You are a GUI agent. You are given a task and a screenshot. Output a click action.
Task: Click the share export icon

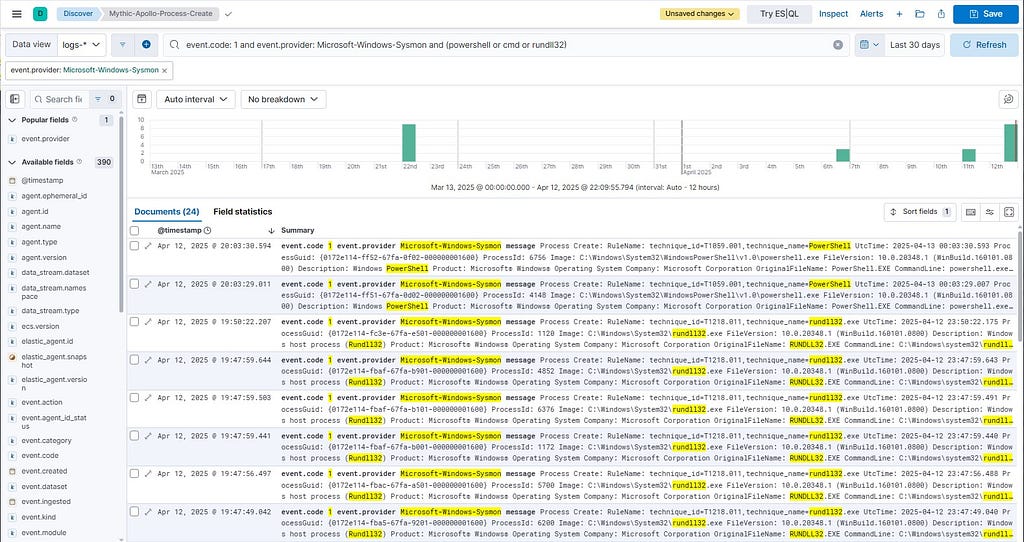coord(941,14)
